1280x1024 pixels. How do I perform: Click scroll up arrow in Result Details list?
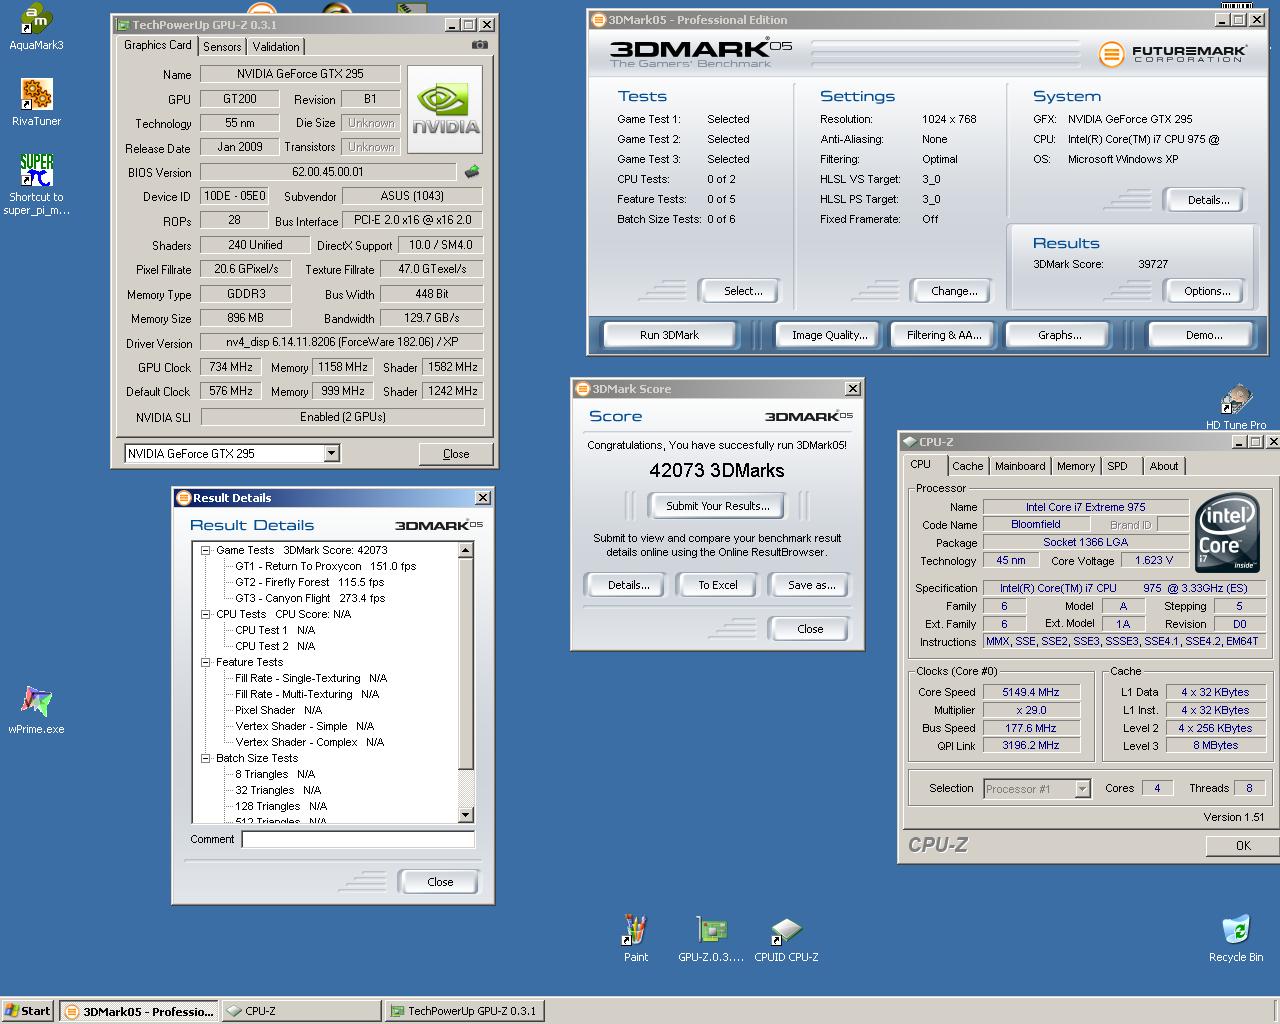tap(465, 550)
